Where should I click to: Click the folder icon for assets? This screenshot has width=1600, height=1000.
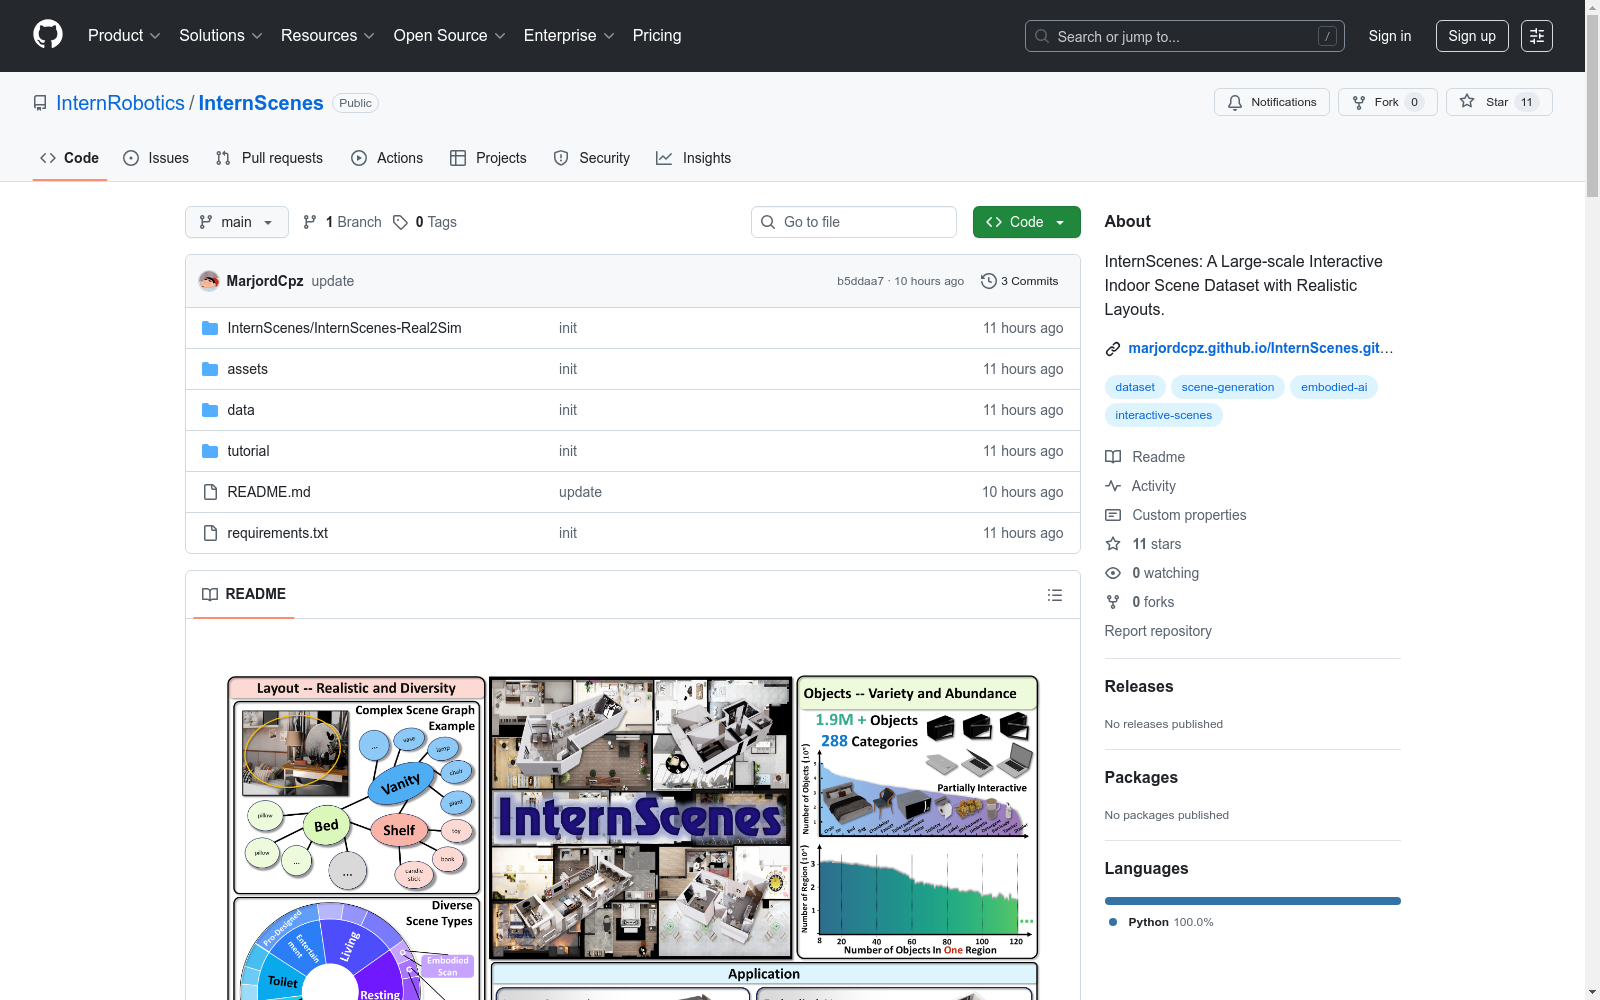(x=210, y=369)
